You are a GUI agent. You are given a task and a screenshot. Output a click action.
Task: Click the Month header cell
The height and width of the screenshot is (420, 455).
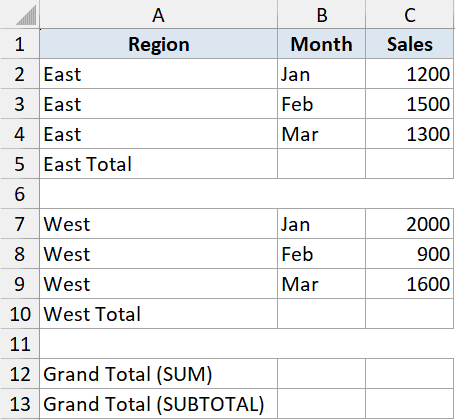click(321, 44)
